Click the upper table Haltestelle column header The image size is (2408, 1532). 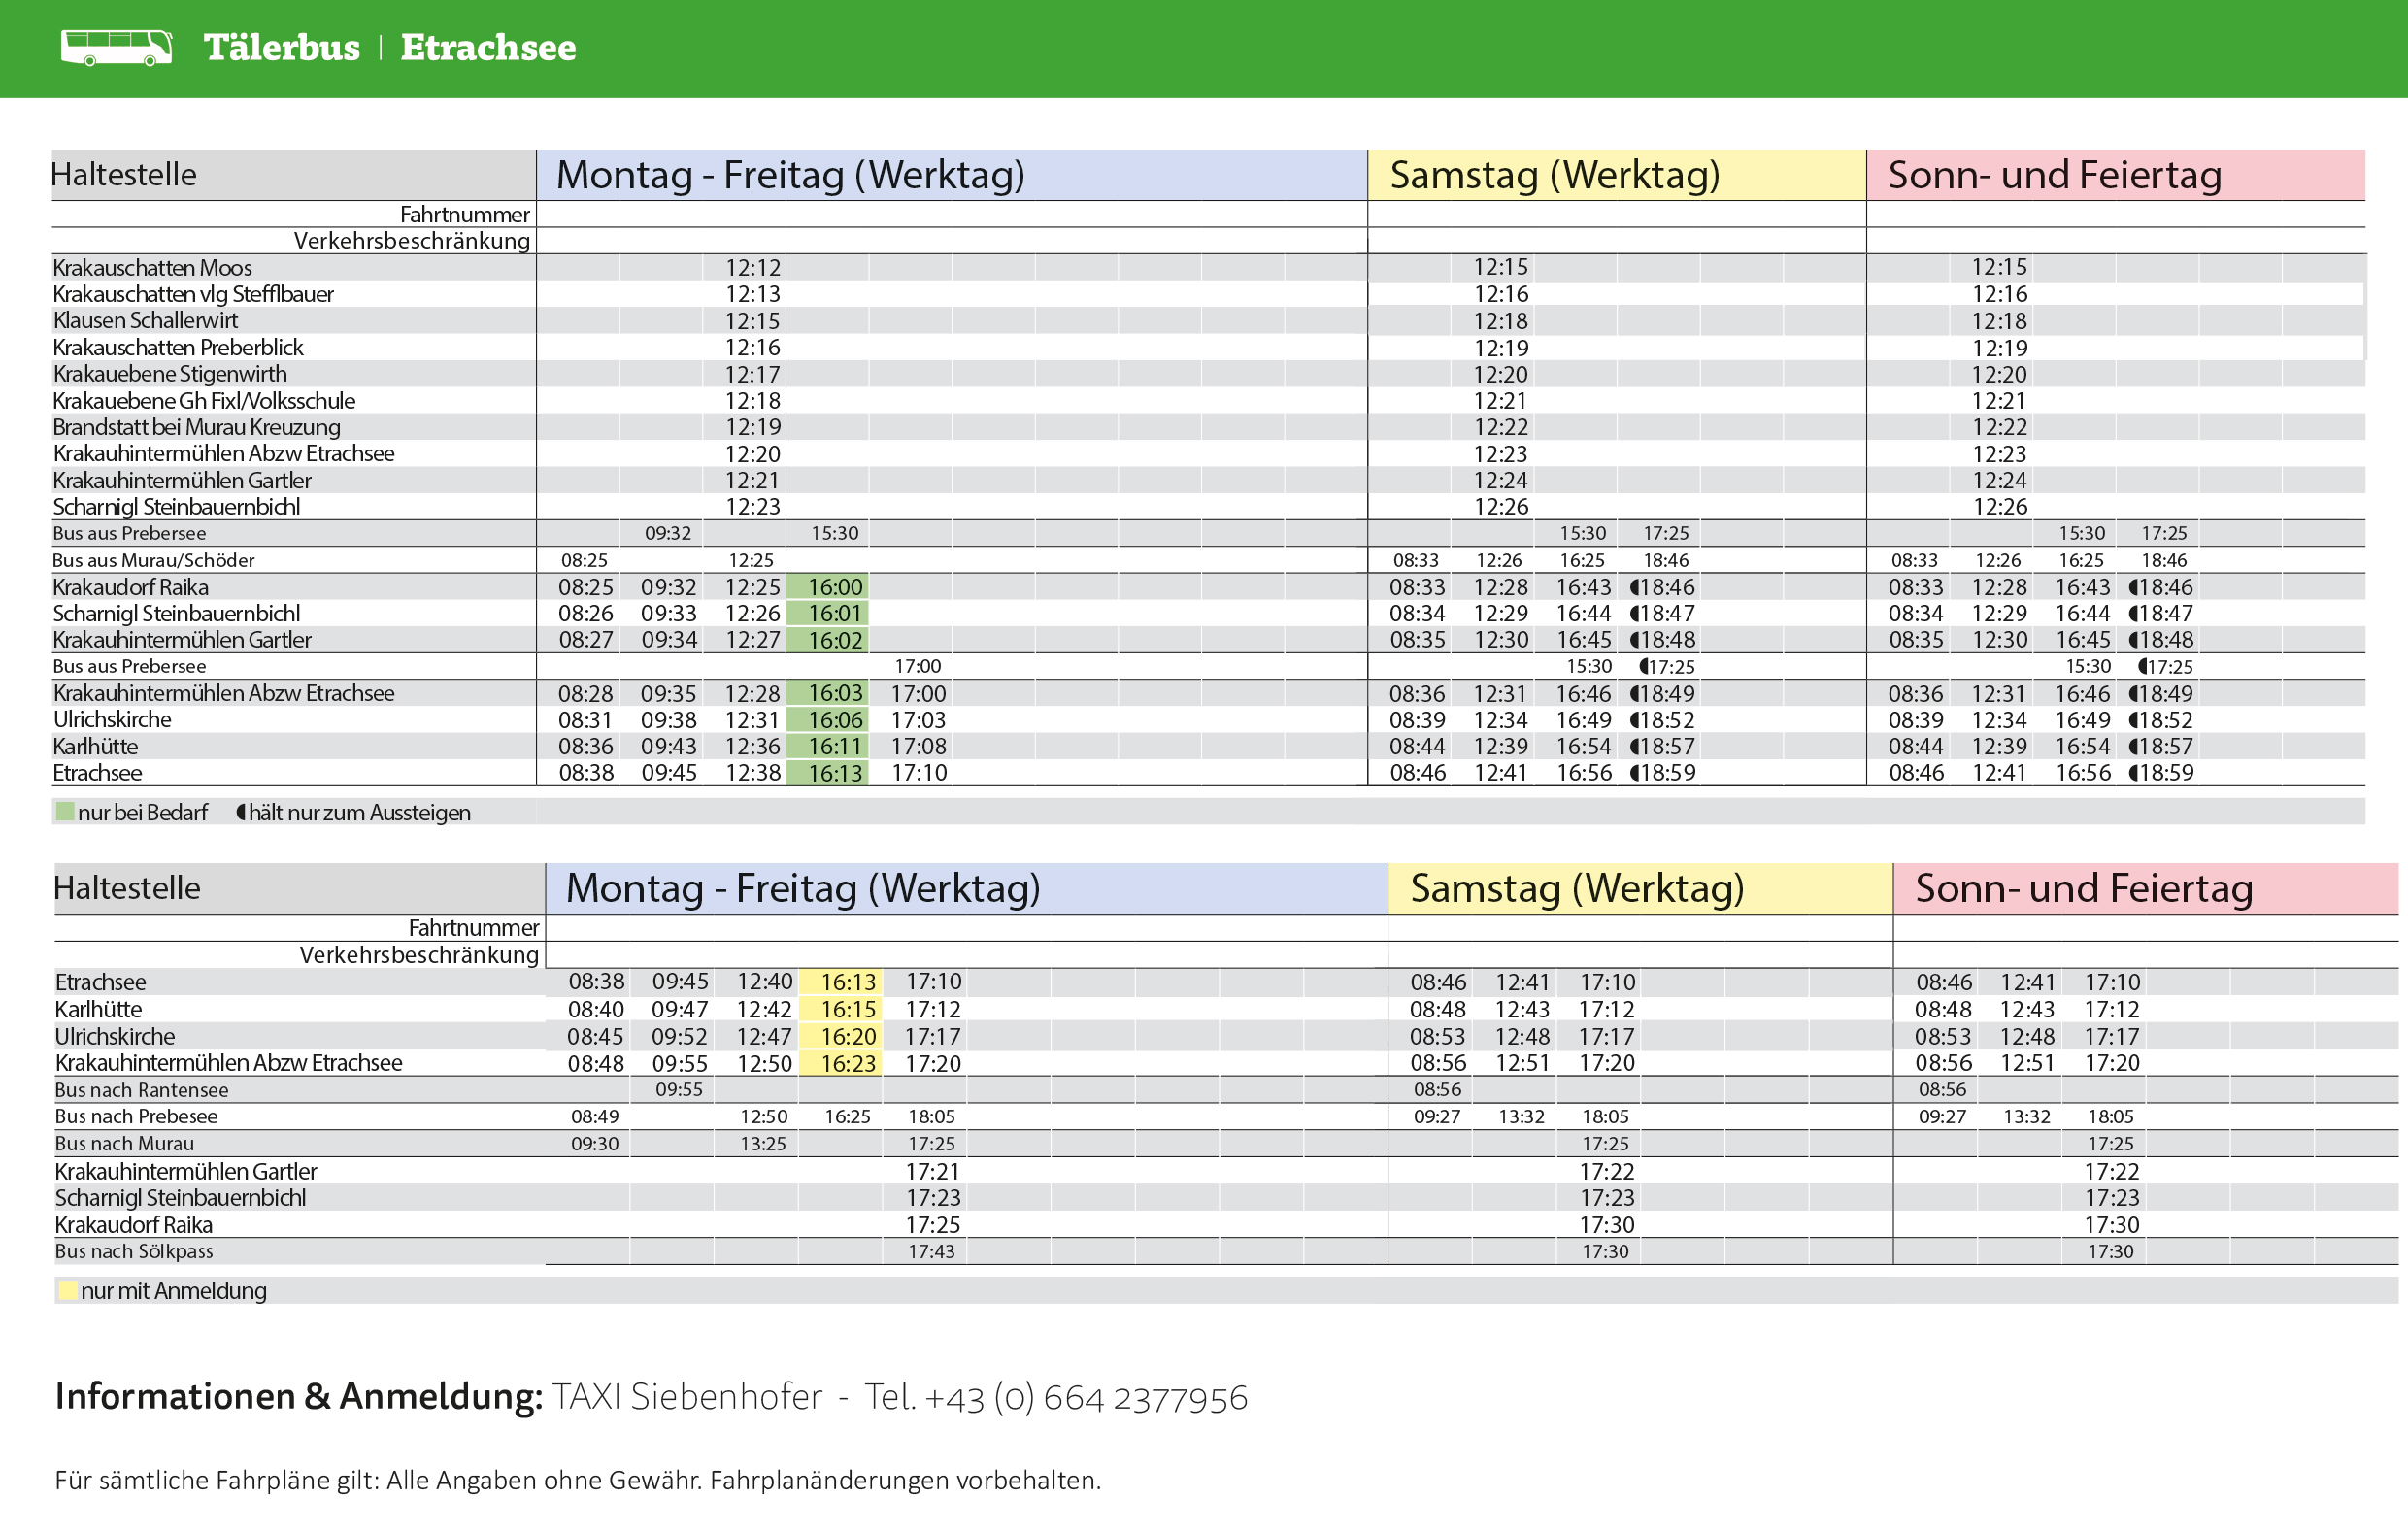tap(124, 175)
